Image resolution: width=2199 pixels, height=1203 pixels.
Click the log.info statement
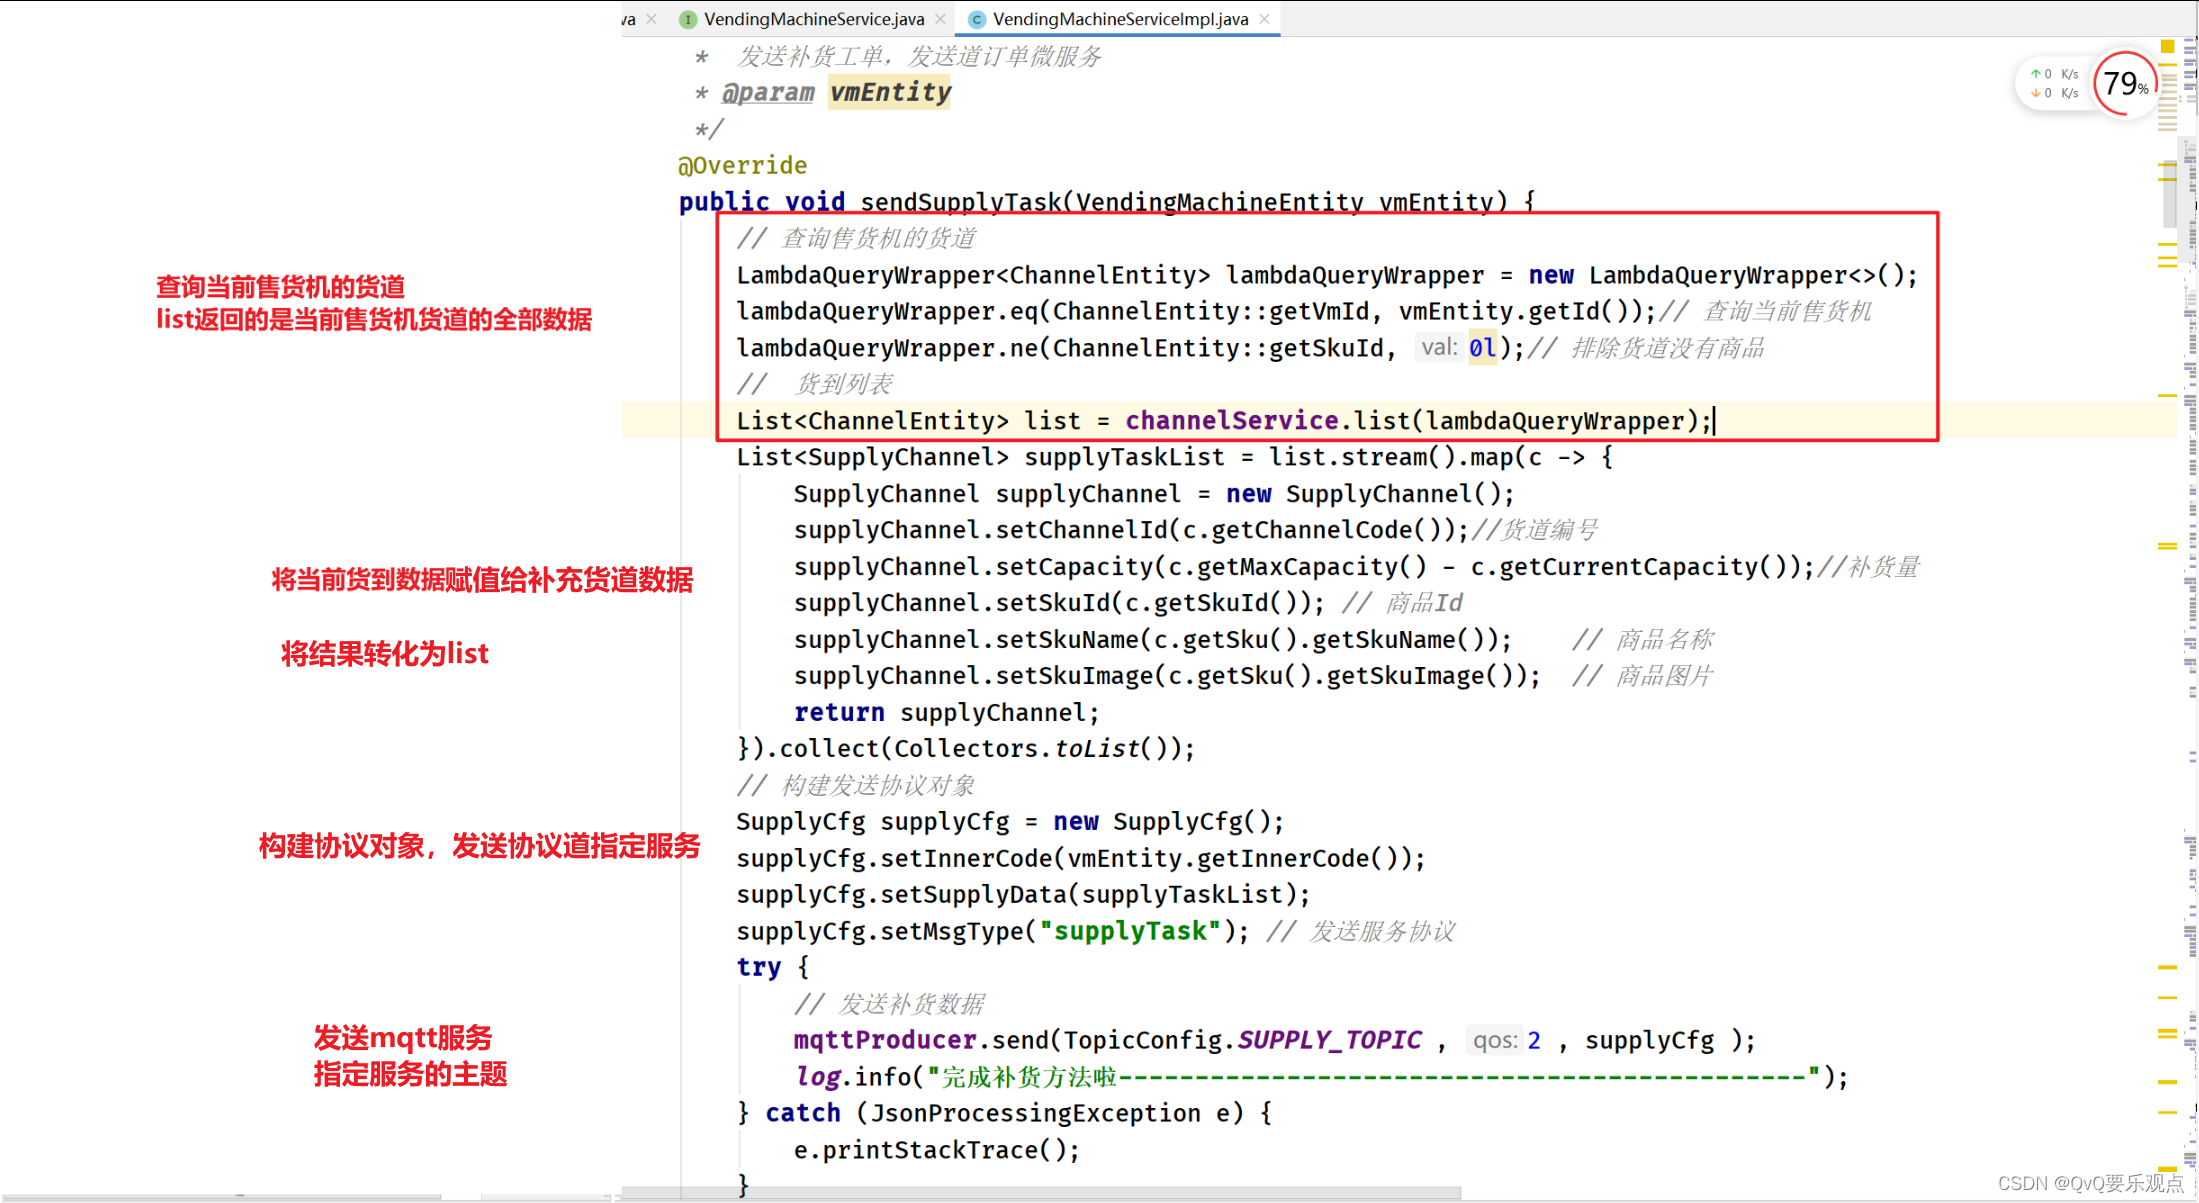click(1321, 1077)
